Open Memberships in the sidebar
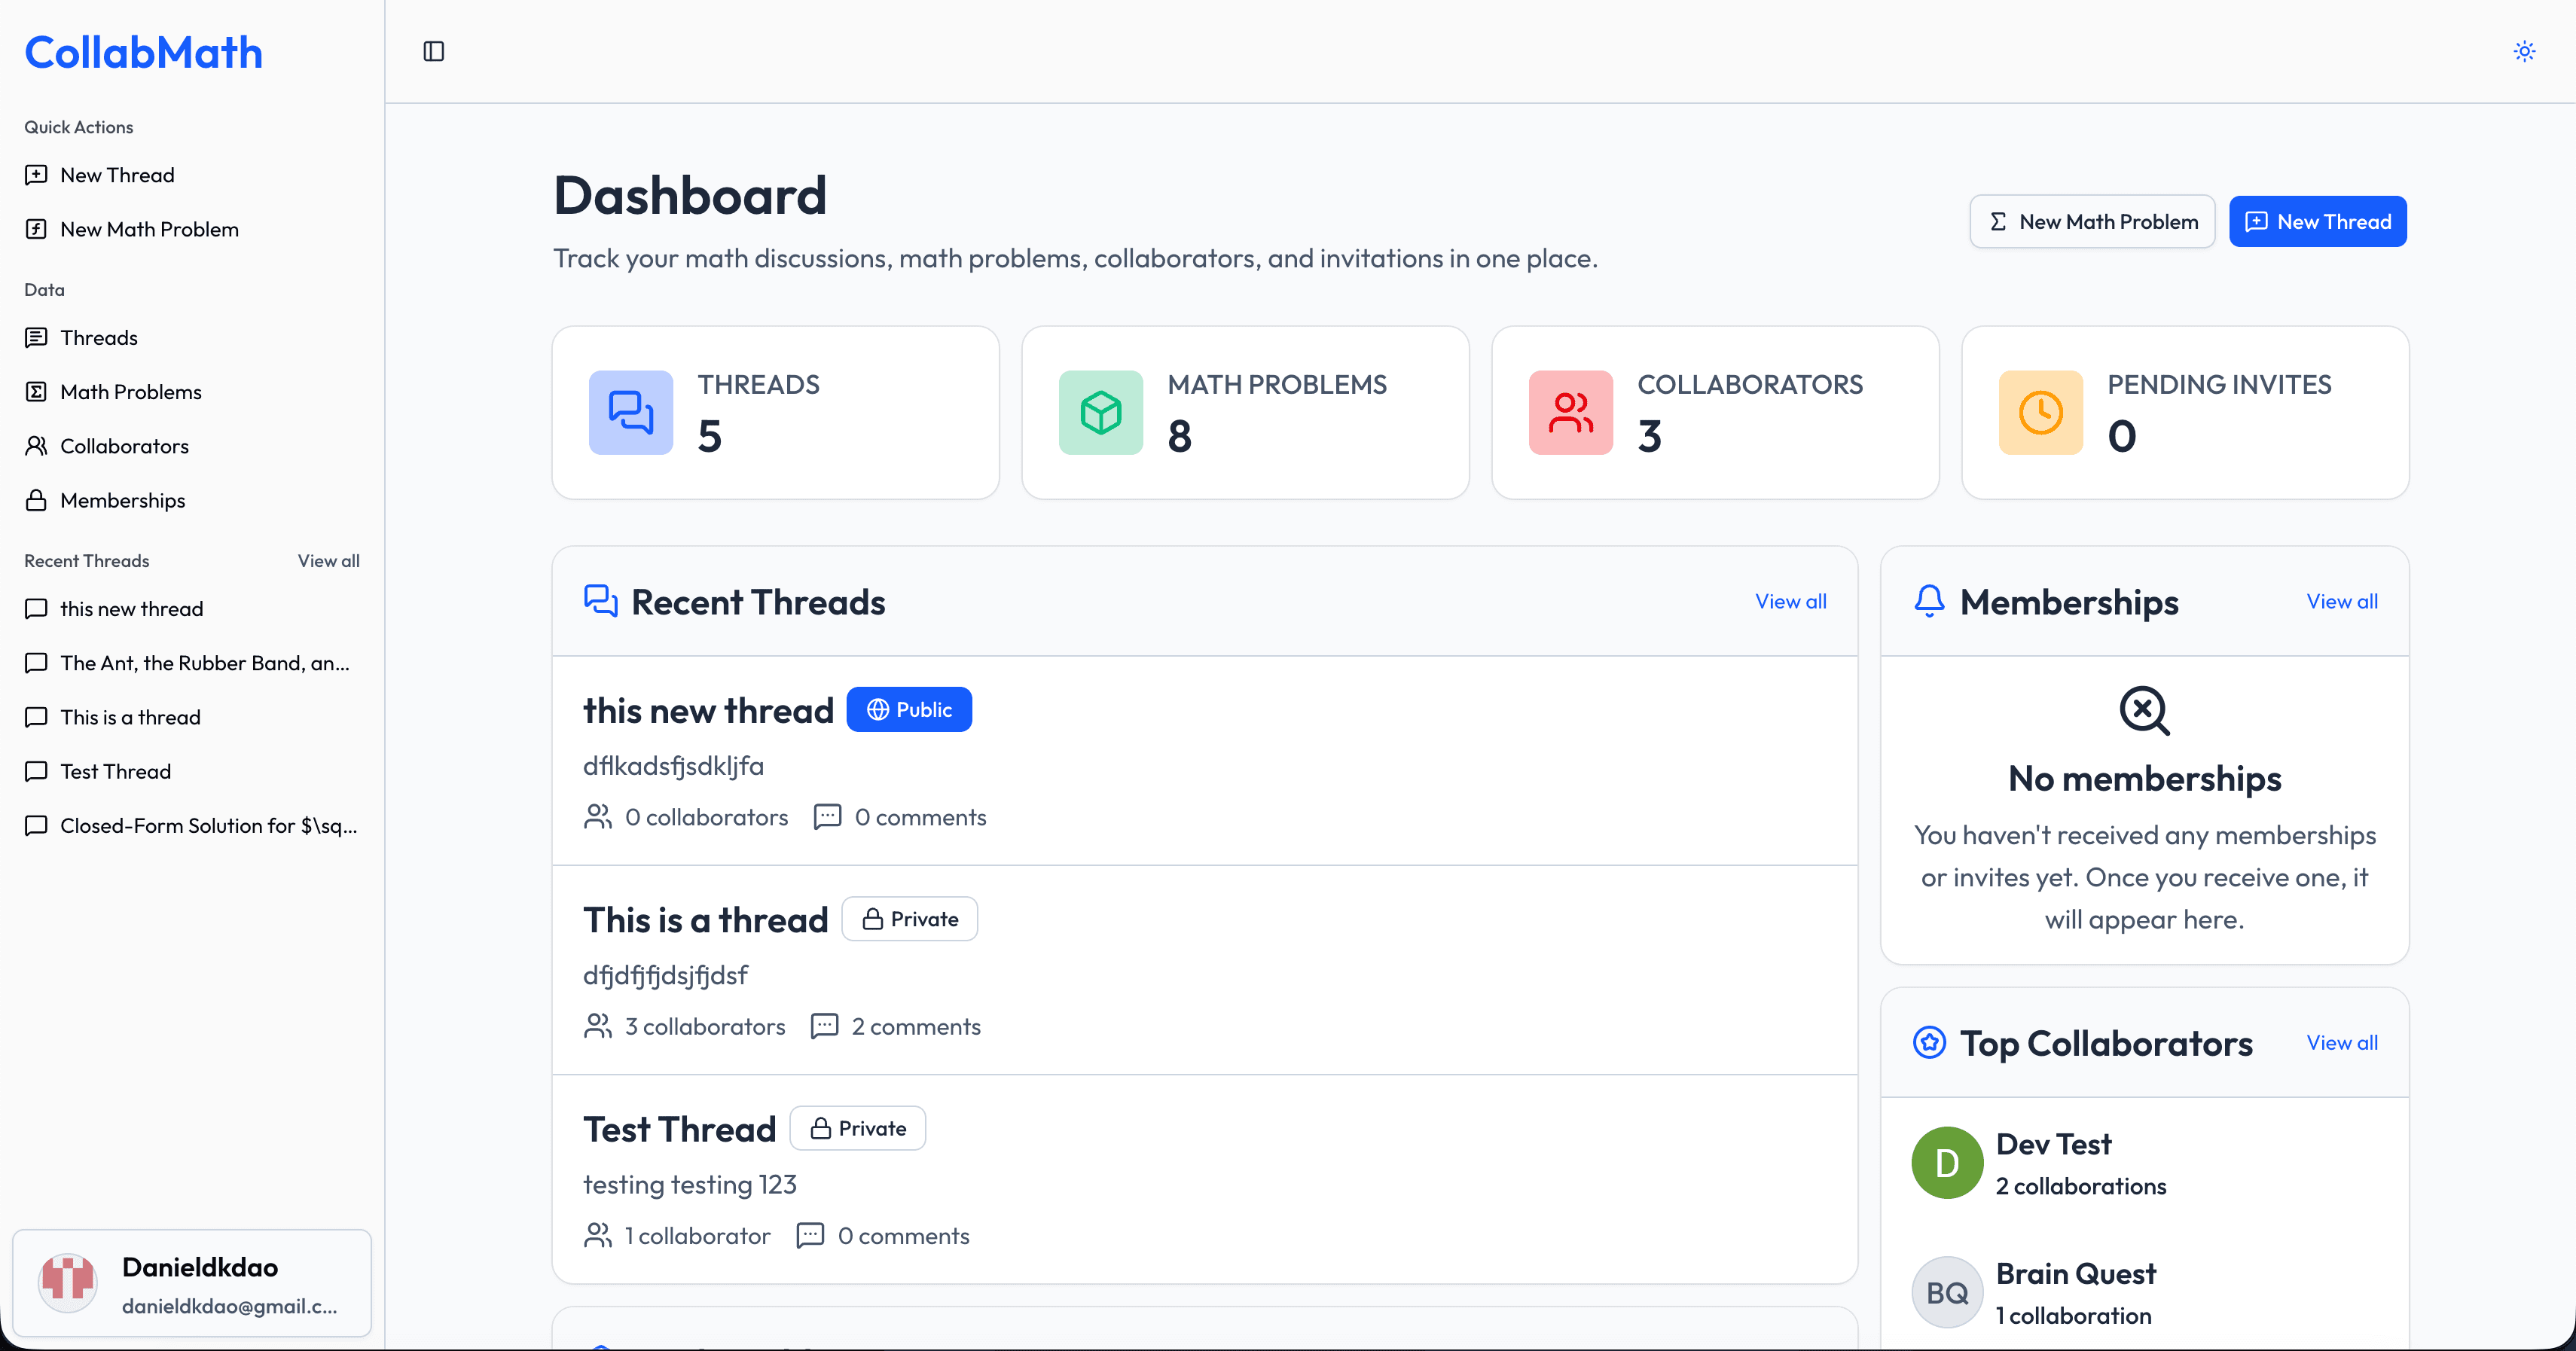2576x1351 pixels. tap(192, 500)
